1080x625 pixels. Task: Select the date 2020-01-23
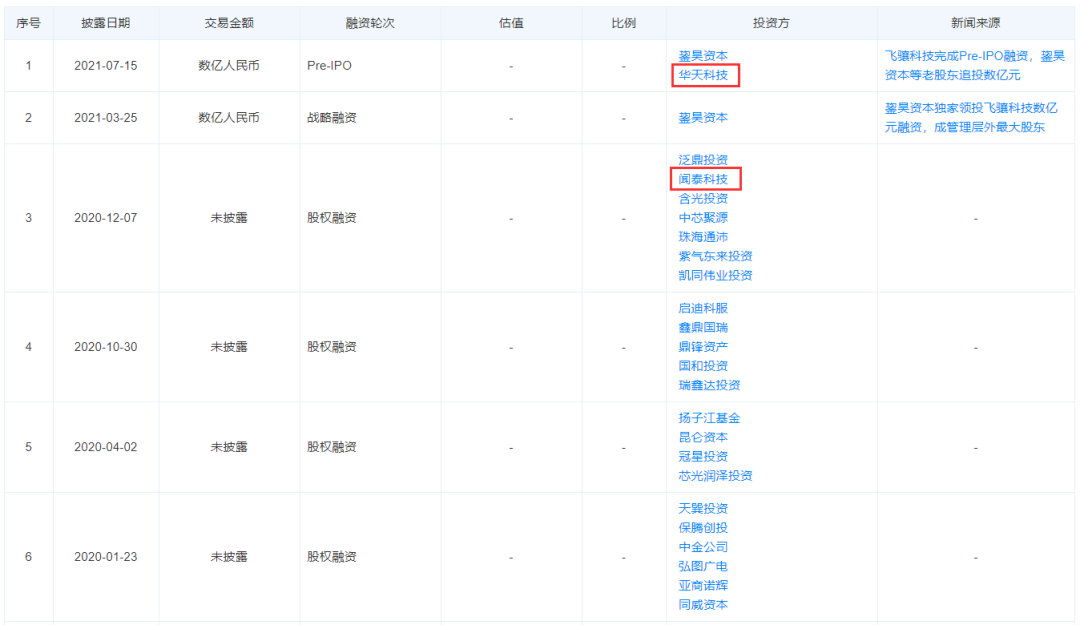105,557
